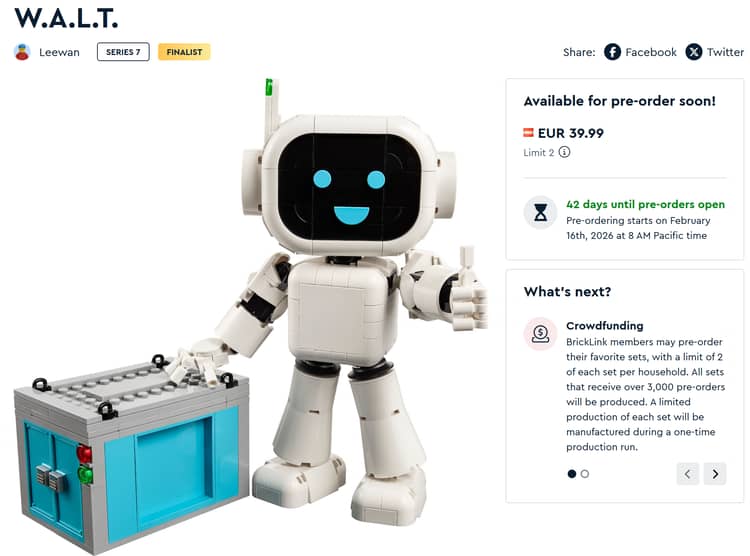Share via the Facebook text link
Image resolution: width=750 pixels, height=556 pixels.
coord(651,52)
